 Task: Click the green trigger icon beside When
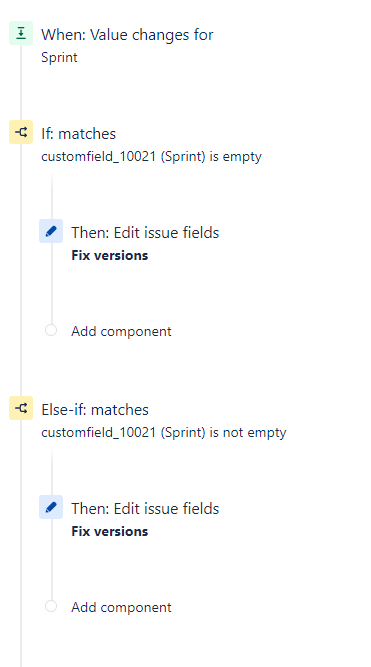point(21,33)
